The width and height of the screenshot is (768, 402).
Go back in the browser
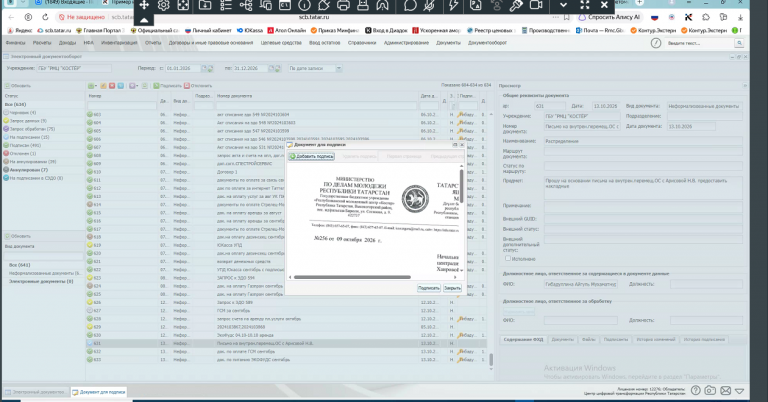point(12,17)
